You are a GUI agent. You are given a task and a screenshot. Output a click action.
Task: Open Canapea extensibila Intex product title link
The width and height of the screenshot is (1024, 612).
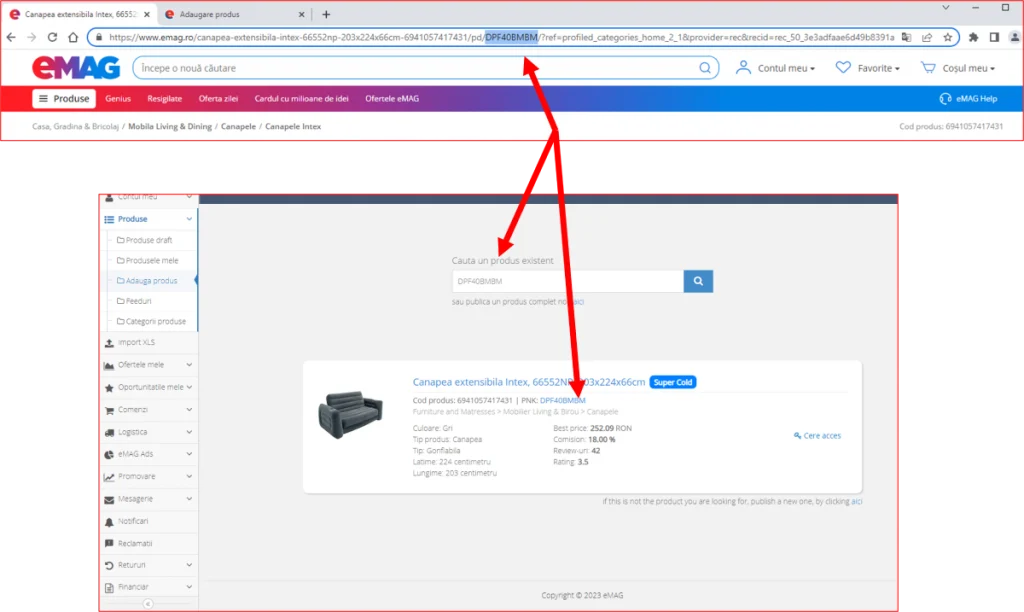tap(528, 382)
